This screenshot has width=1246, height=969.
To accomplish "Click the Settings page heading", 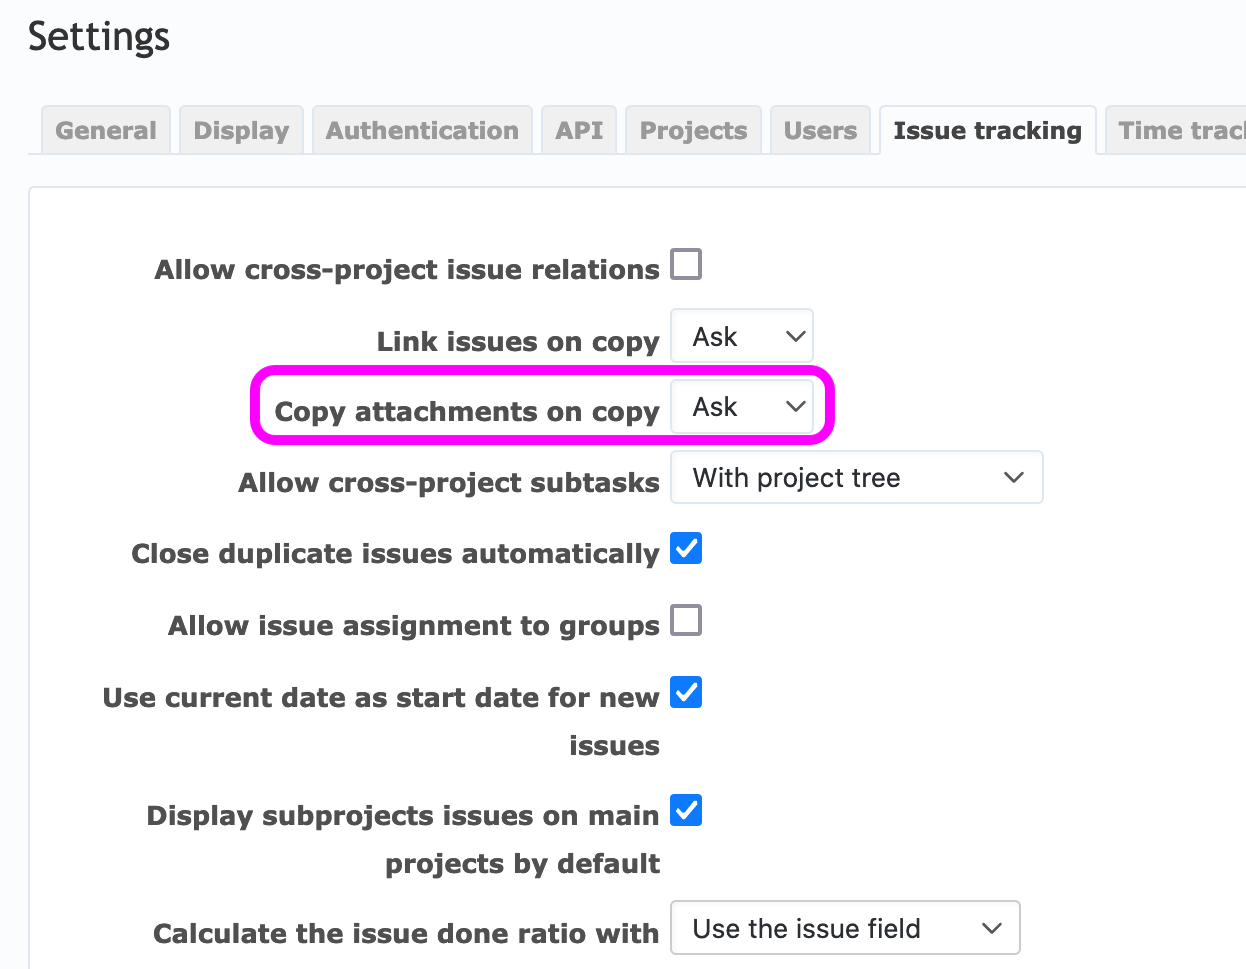I will click(99, 37).
